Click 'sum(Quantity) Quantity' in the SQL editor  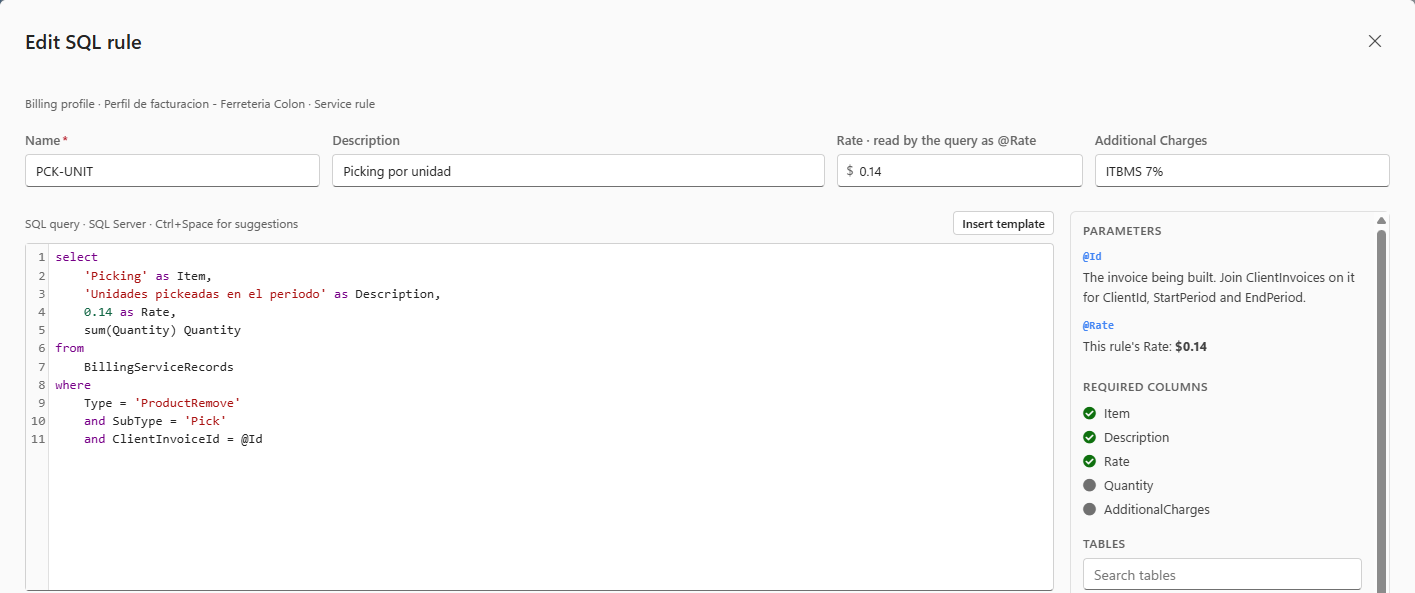162,330
